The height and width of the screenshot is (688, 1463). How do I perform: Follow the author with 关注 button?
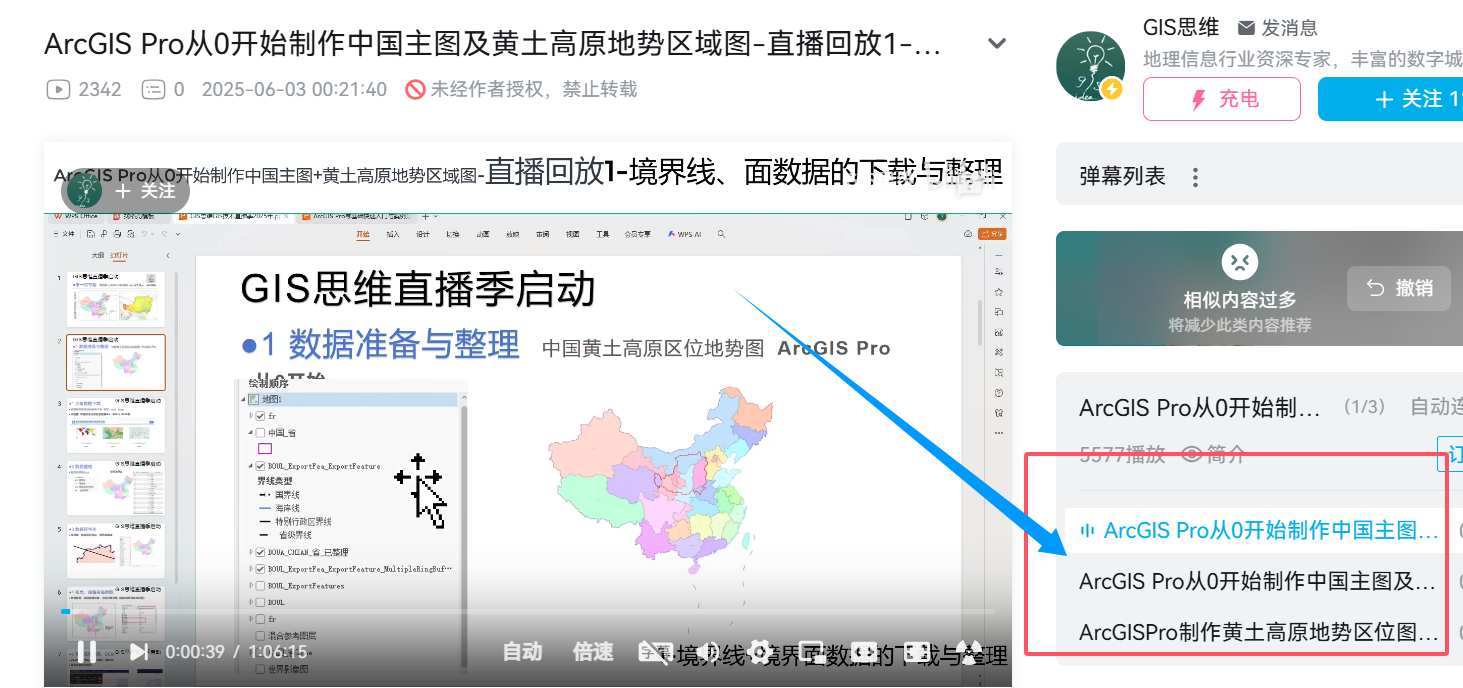point(1390,99)
